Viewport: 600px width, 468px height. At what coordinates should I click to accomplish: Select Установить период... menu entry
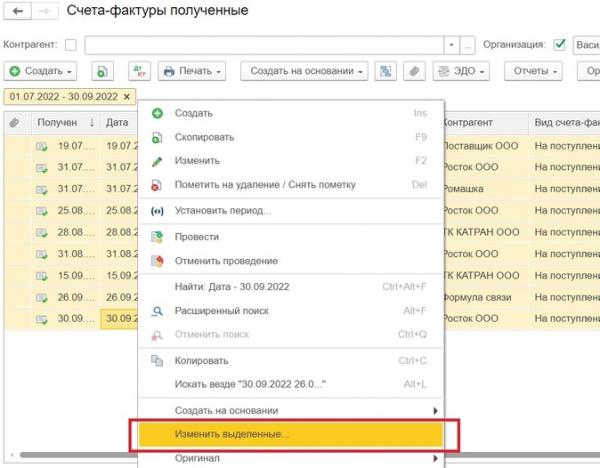click(x=291, y=211)
